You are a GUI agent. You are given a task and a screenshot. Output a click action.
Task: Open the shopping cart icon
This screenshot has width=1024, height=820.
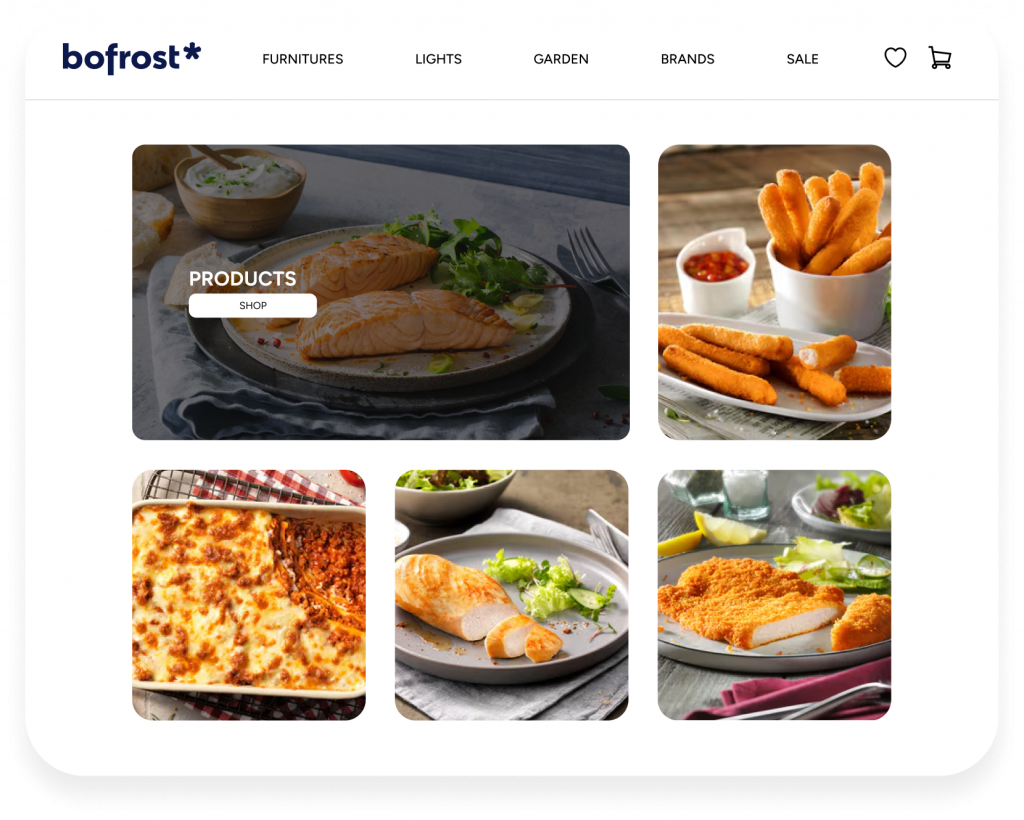[940, 57]
